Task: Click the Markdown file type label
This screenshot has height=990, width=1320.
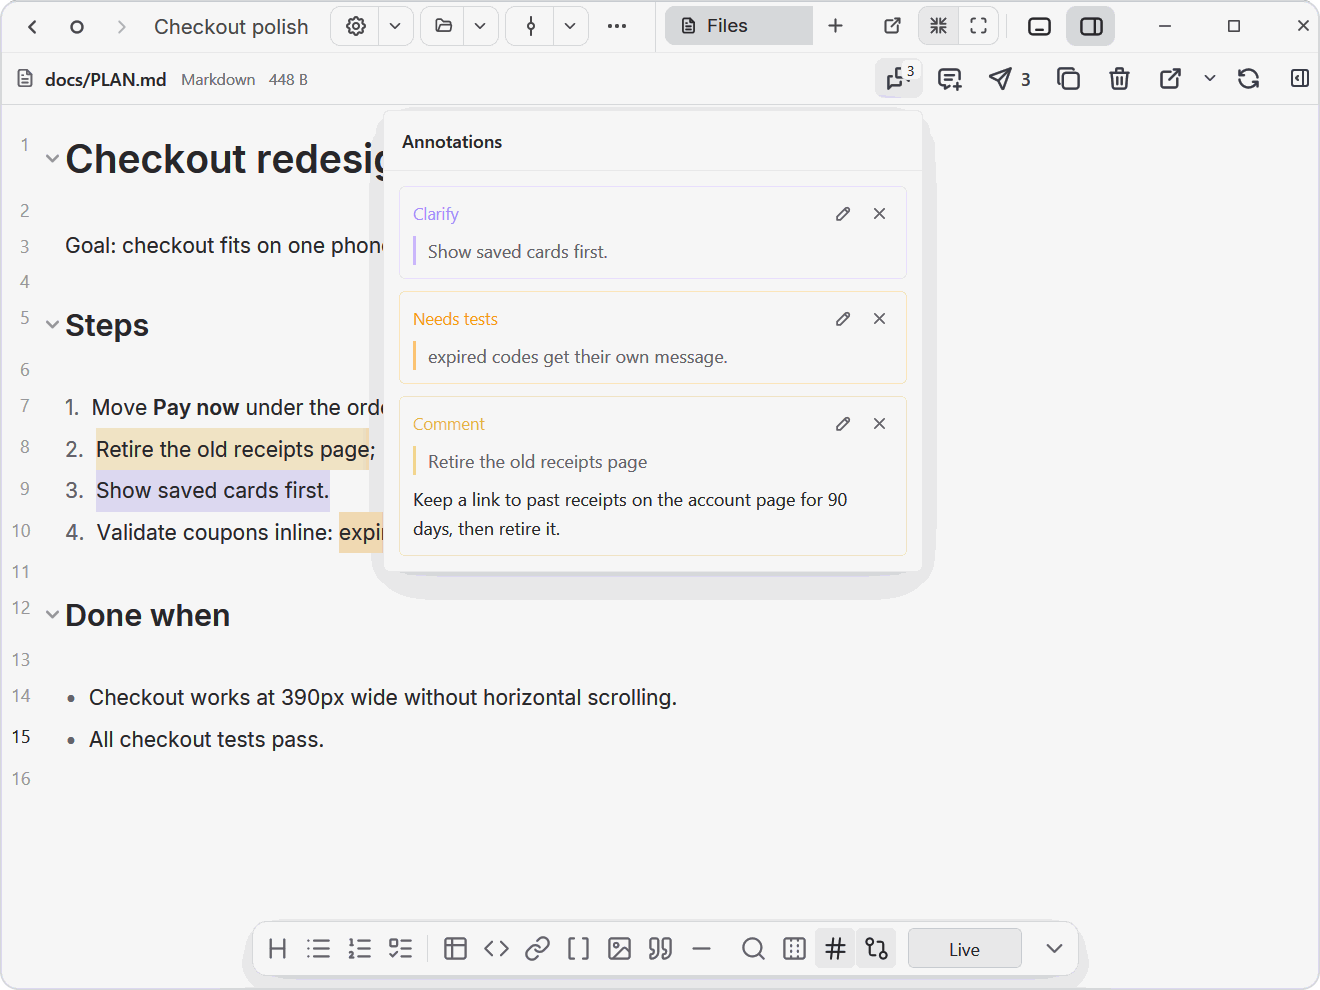Action: [218, 80]
